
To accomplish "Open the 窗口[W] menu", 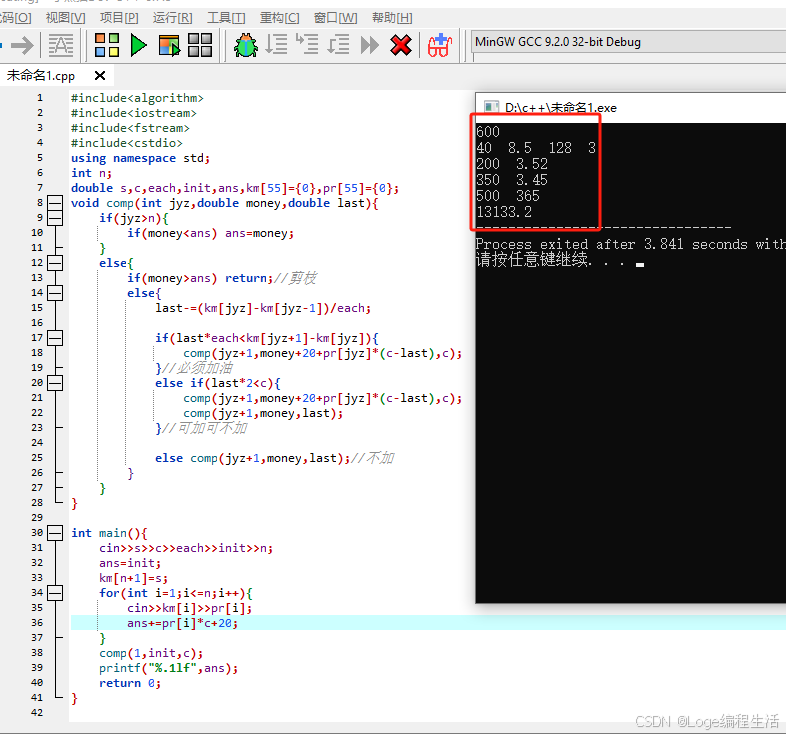I will pos(335,18).
